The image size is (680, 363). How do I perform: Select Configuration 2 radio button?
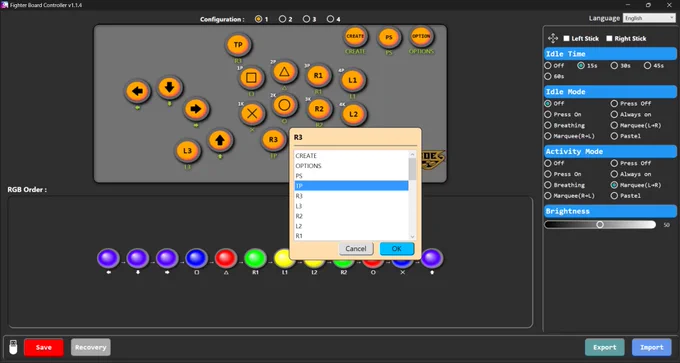(282, 19)
